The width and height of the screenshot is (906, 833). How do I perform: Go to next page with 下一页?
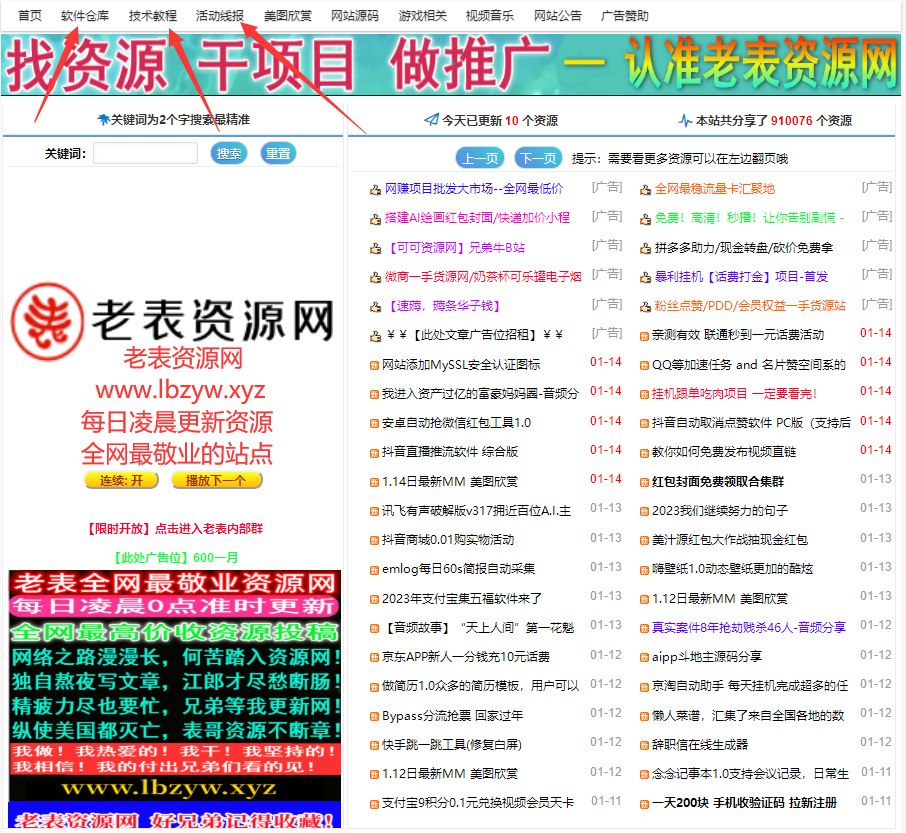click(x=538, y=159)
